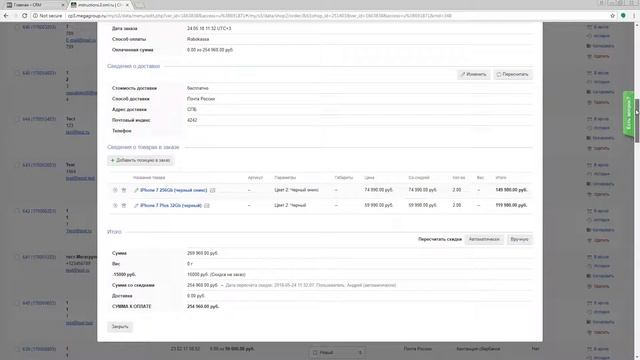Click the page vertical scrollbar thumb
The width and height of the screenshot is (640, 360).
pos(637,120)
